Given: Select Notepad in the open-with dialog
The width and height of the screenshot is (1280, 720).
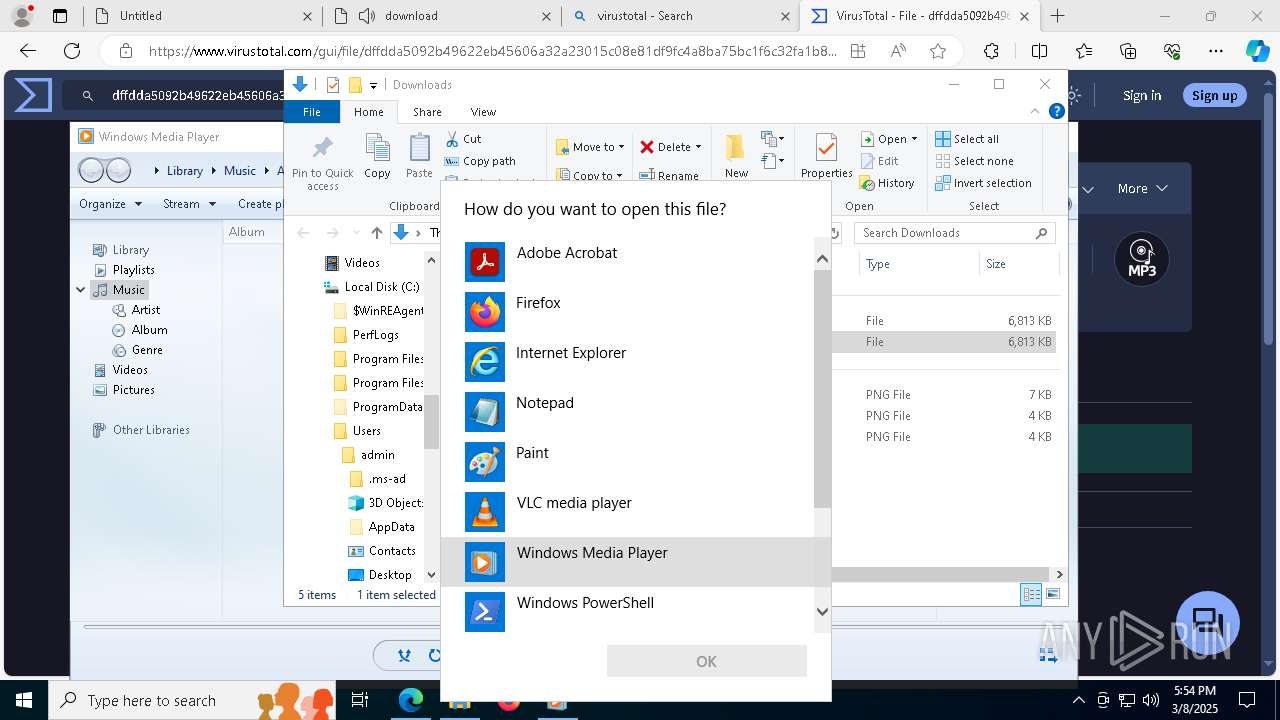Looking at the screenshot, I should click(627, 412).
